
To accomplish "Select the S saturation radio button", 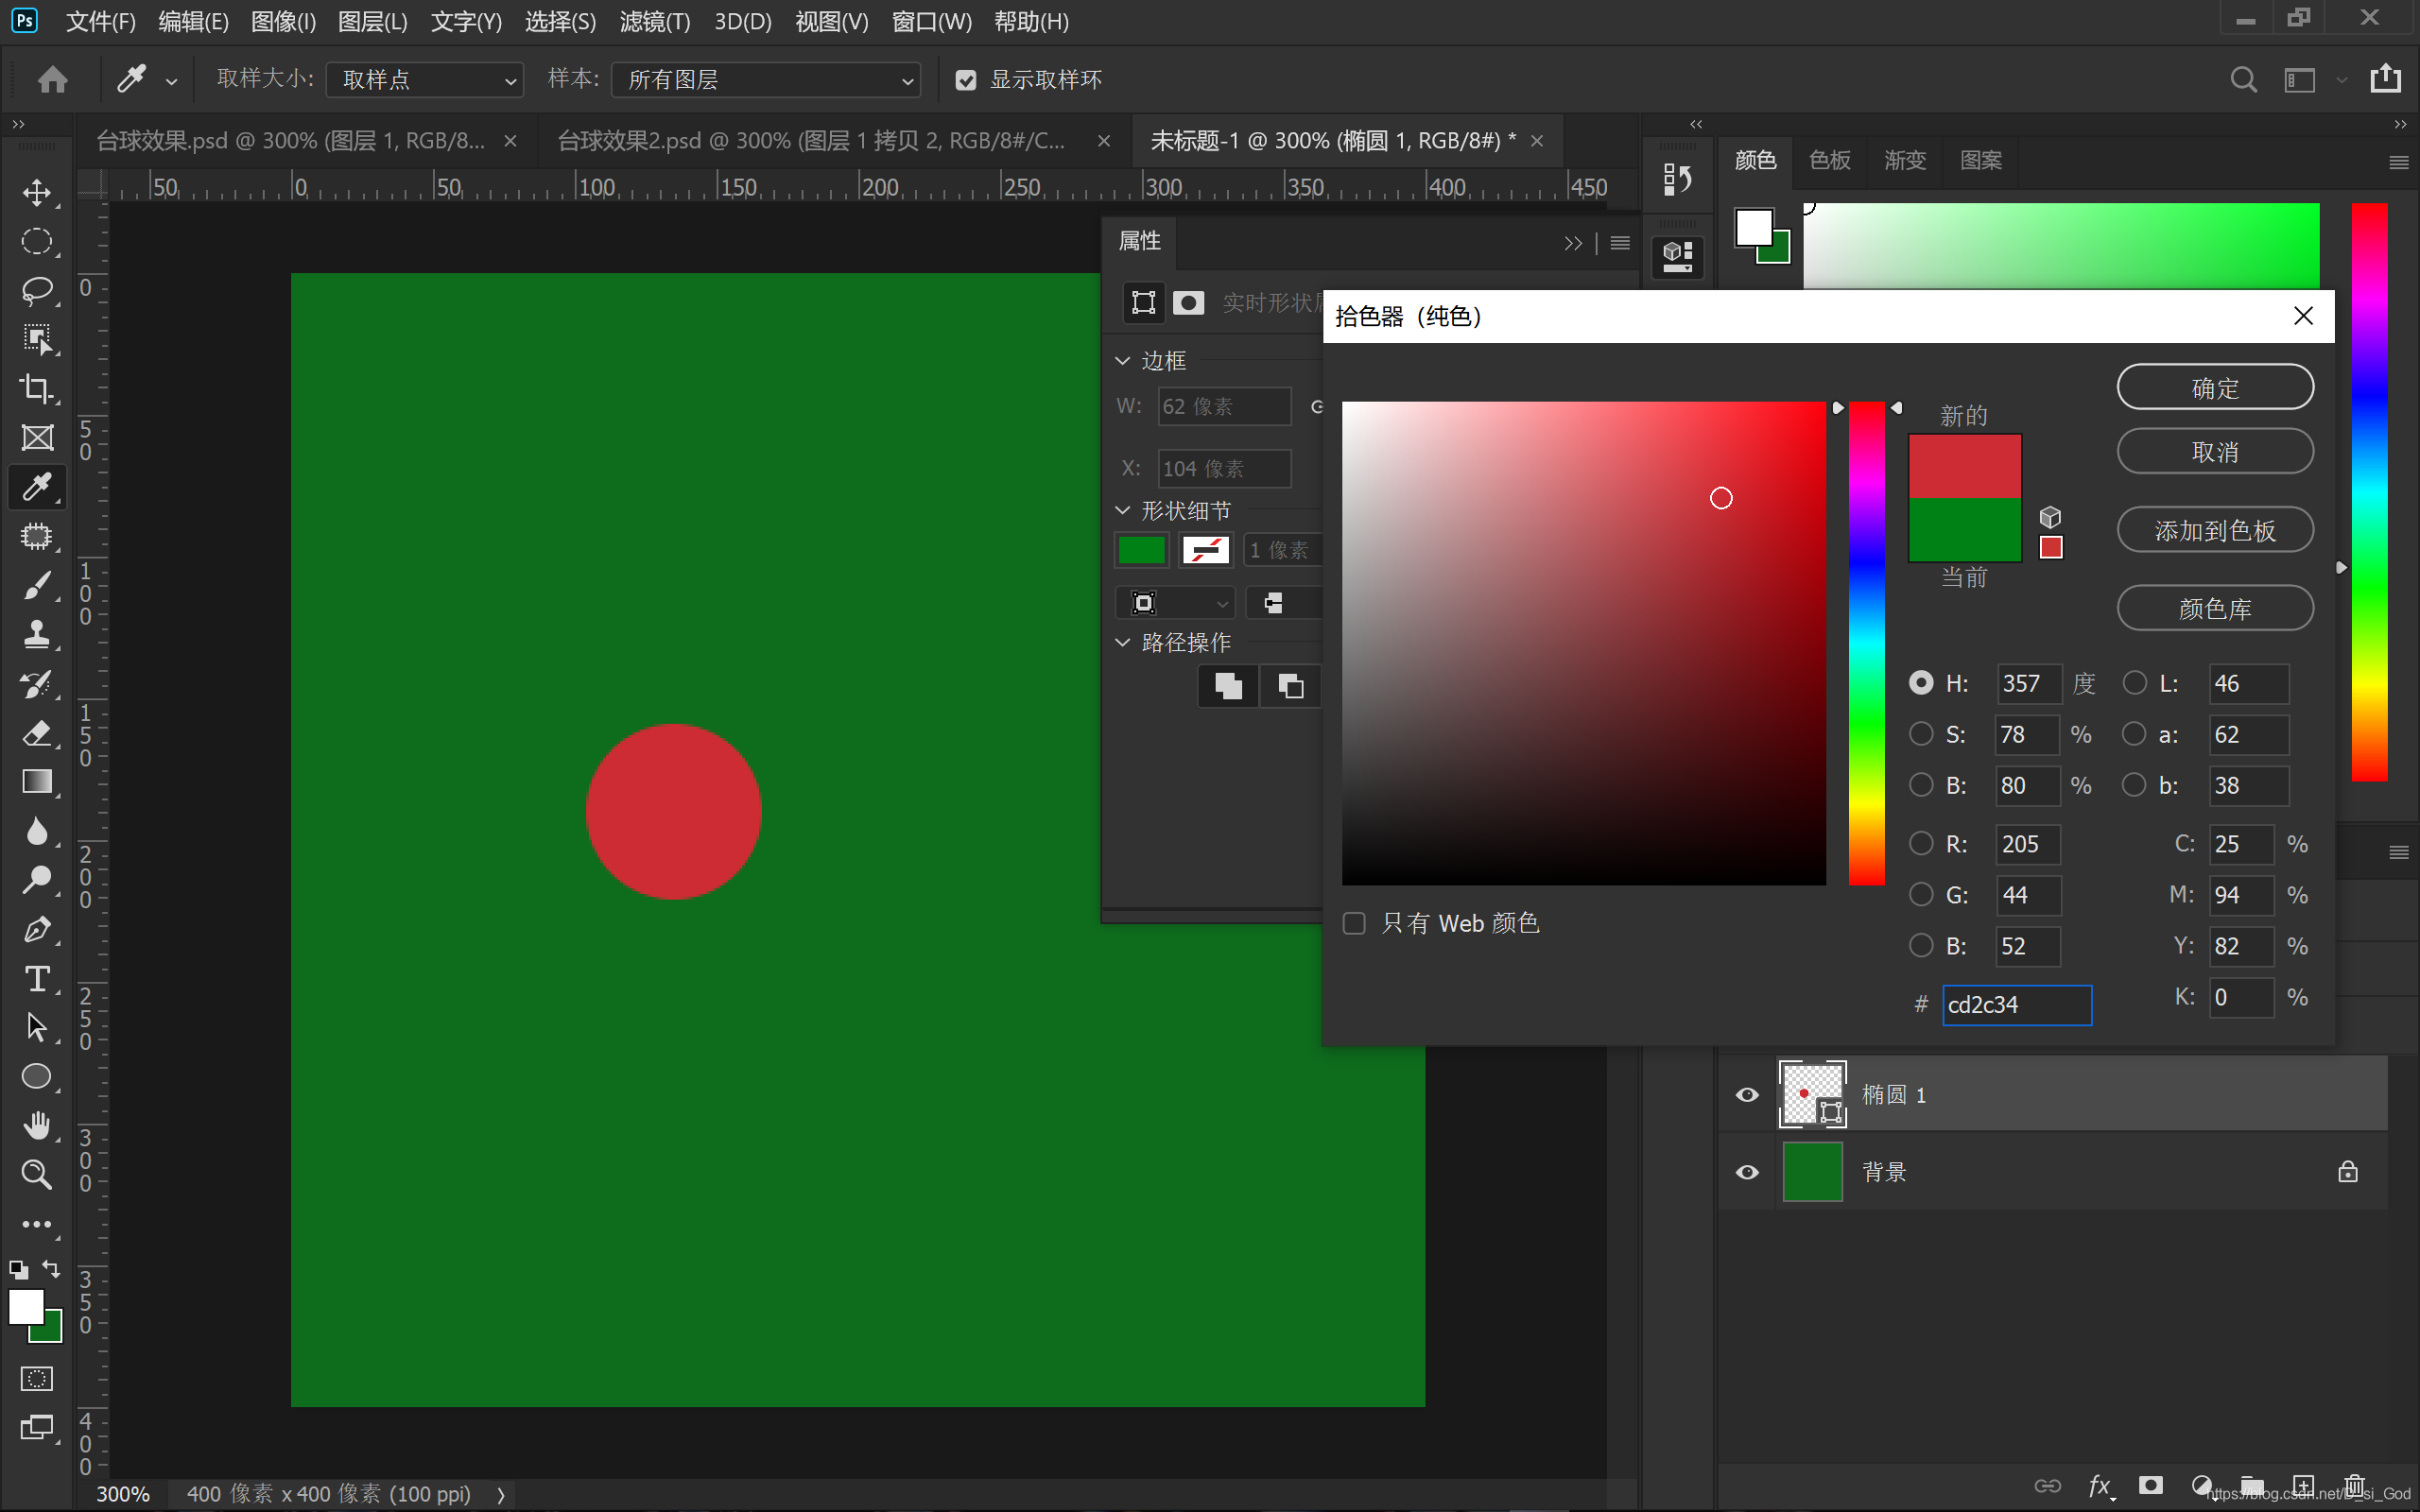I will [1921, 734].
